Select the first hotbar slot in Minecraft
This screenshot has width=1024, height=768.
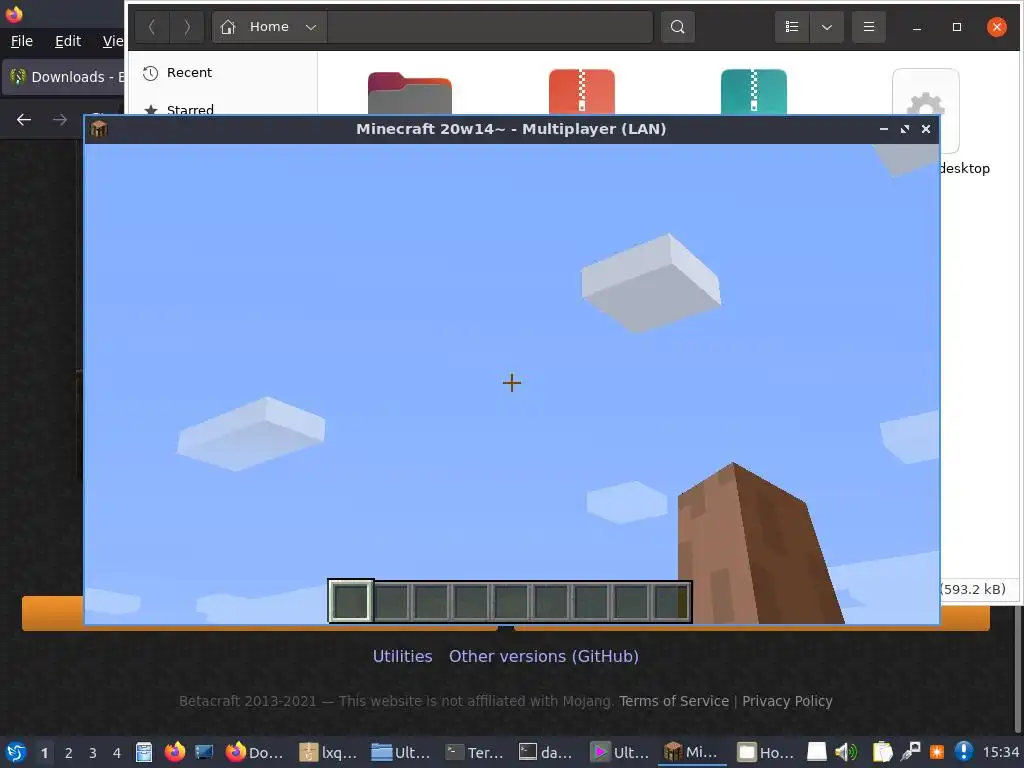pos(351,601)
